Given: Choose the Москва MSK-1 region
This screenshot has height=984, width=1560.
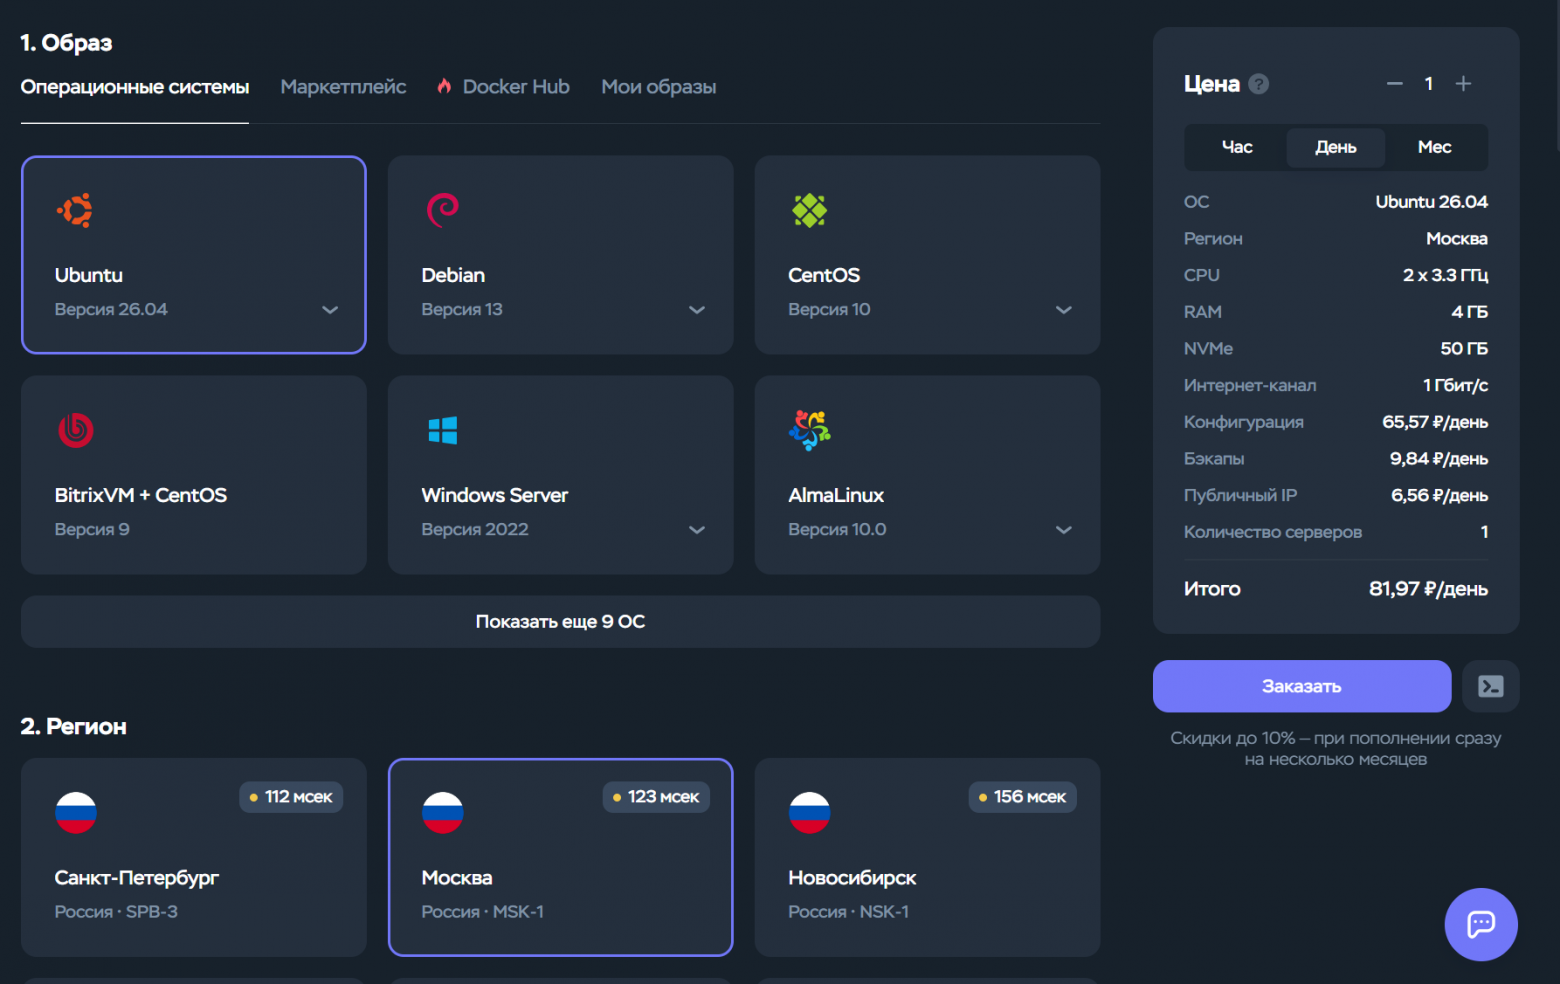Looking at the screenshot, I should [561, 857].
